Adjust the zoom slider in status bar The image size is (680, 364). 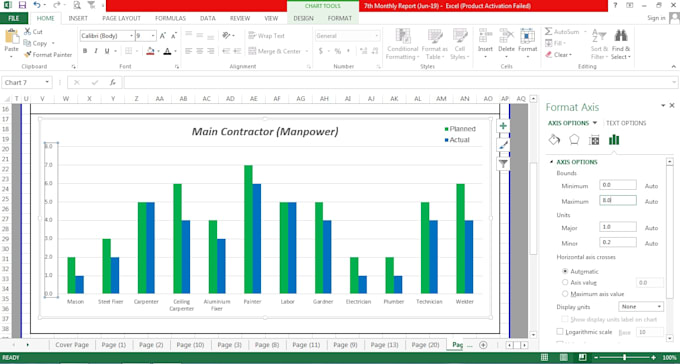click(x=624, y=357)
